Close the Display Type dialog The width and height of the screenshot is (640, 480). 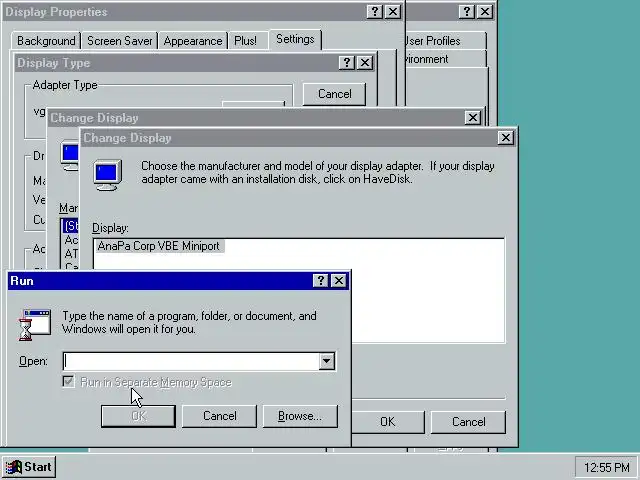(364, 63)
